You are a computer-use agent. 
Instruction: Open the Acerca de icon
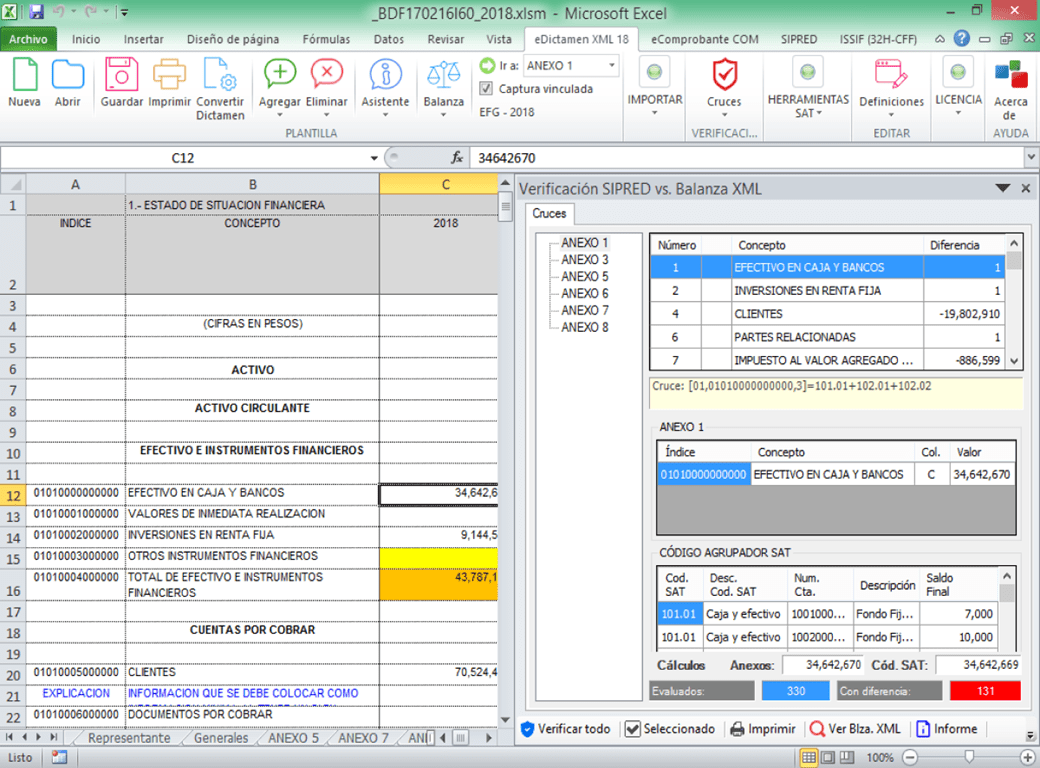pyautogui.click(x=1010, y=75)
